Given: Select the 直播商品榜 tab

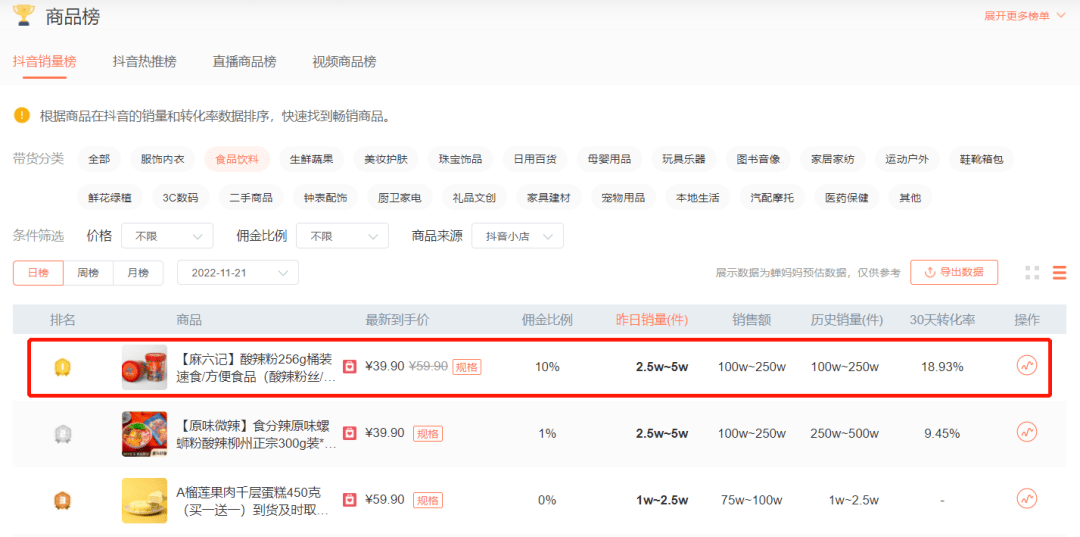Looking at the screenshot, I should pos(245,62).
